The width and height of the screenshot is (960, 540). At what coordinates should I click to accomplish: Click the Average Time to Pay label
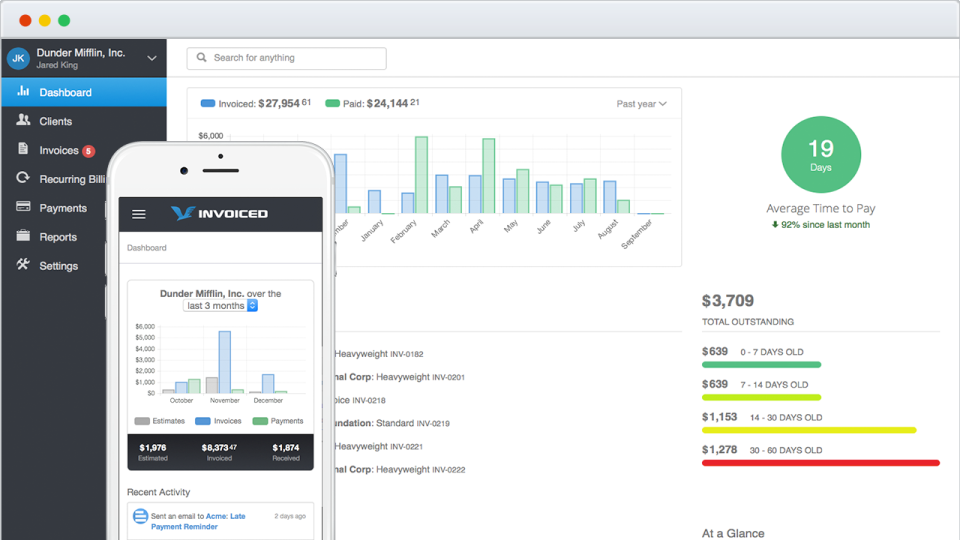click(x=820, y=208)
